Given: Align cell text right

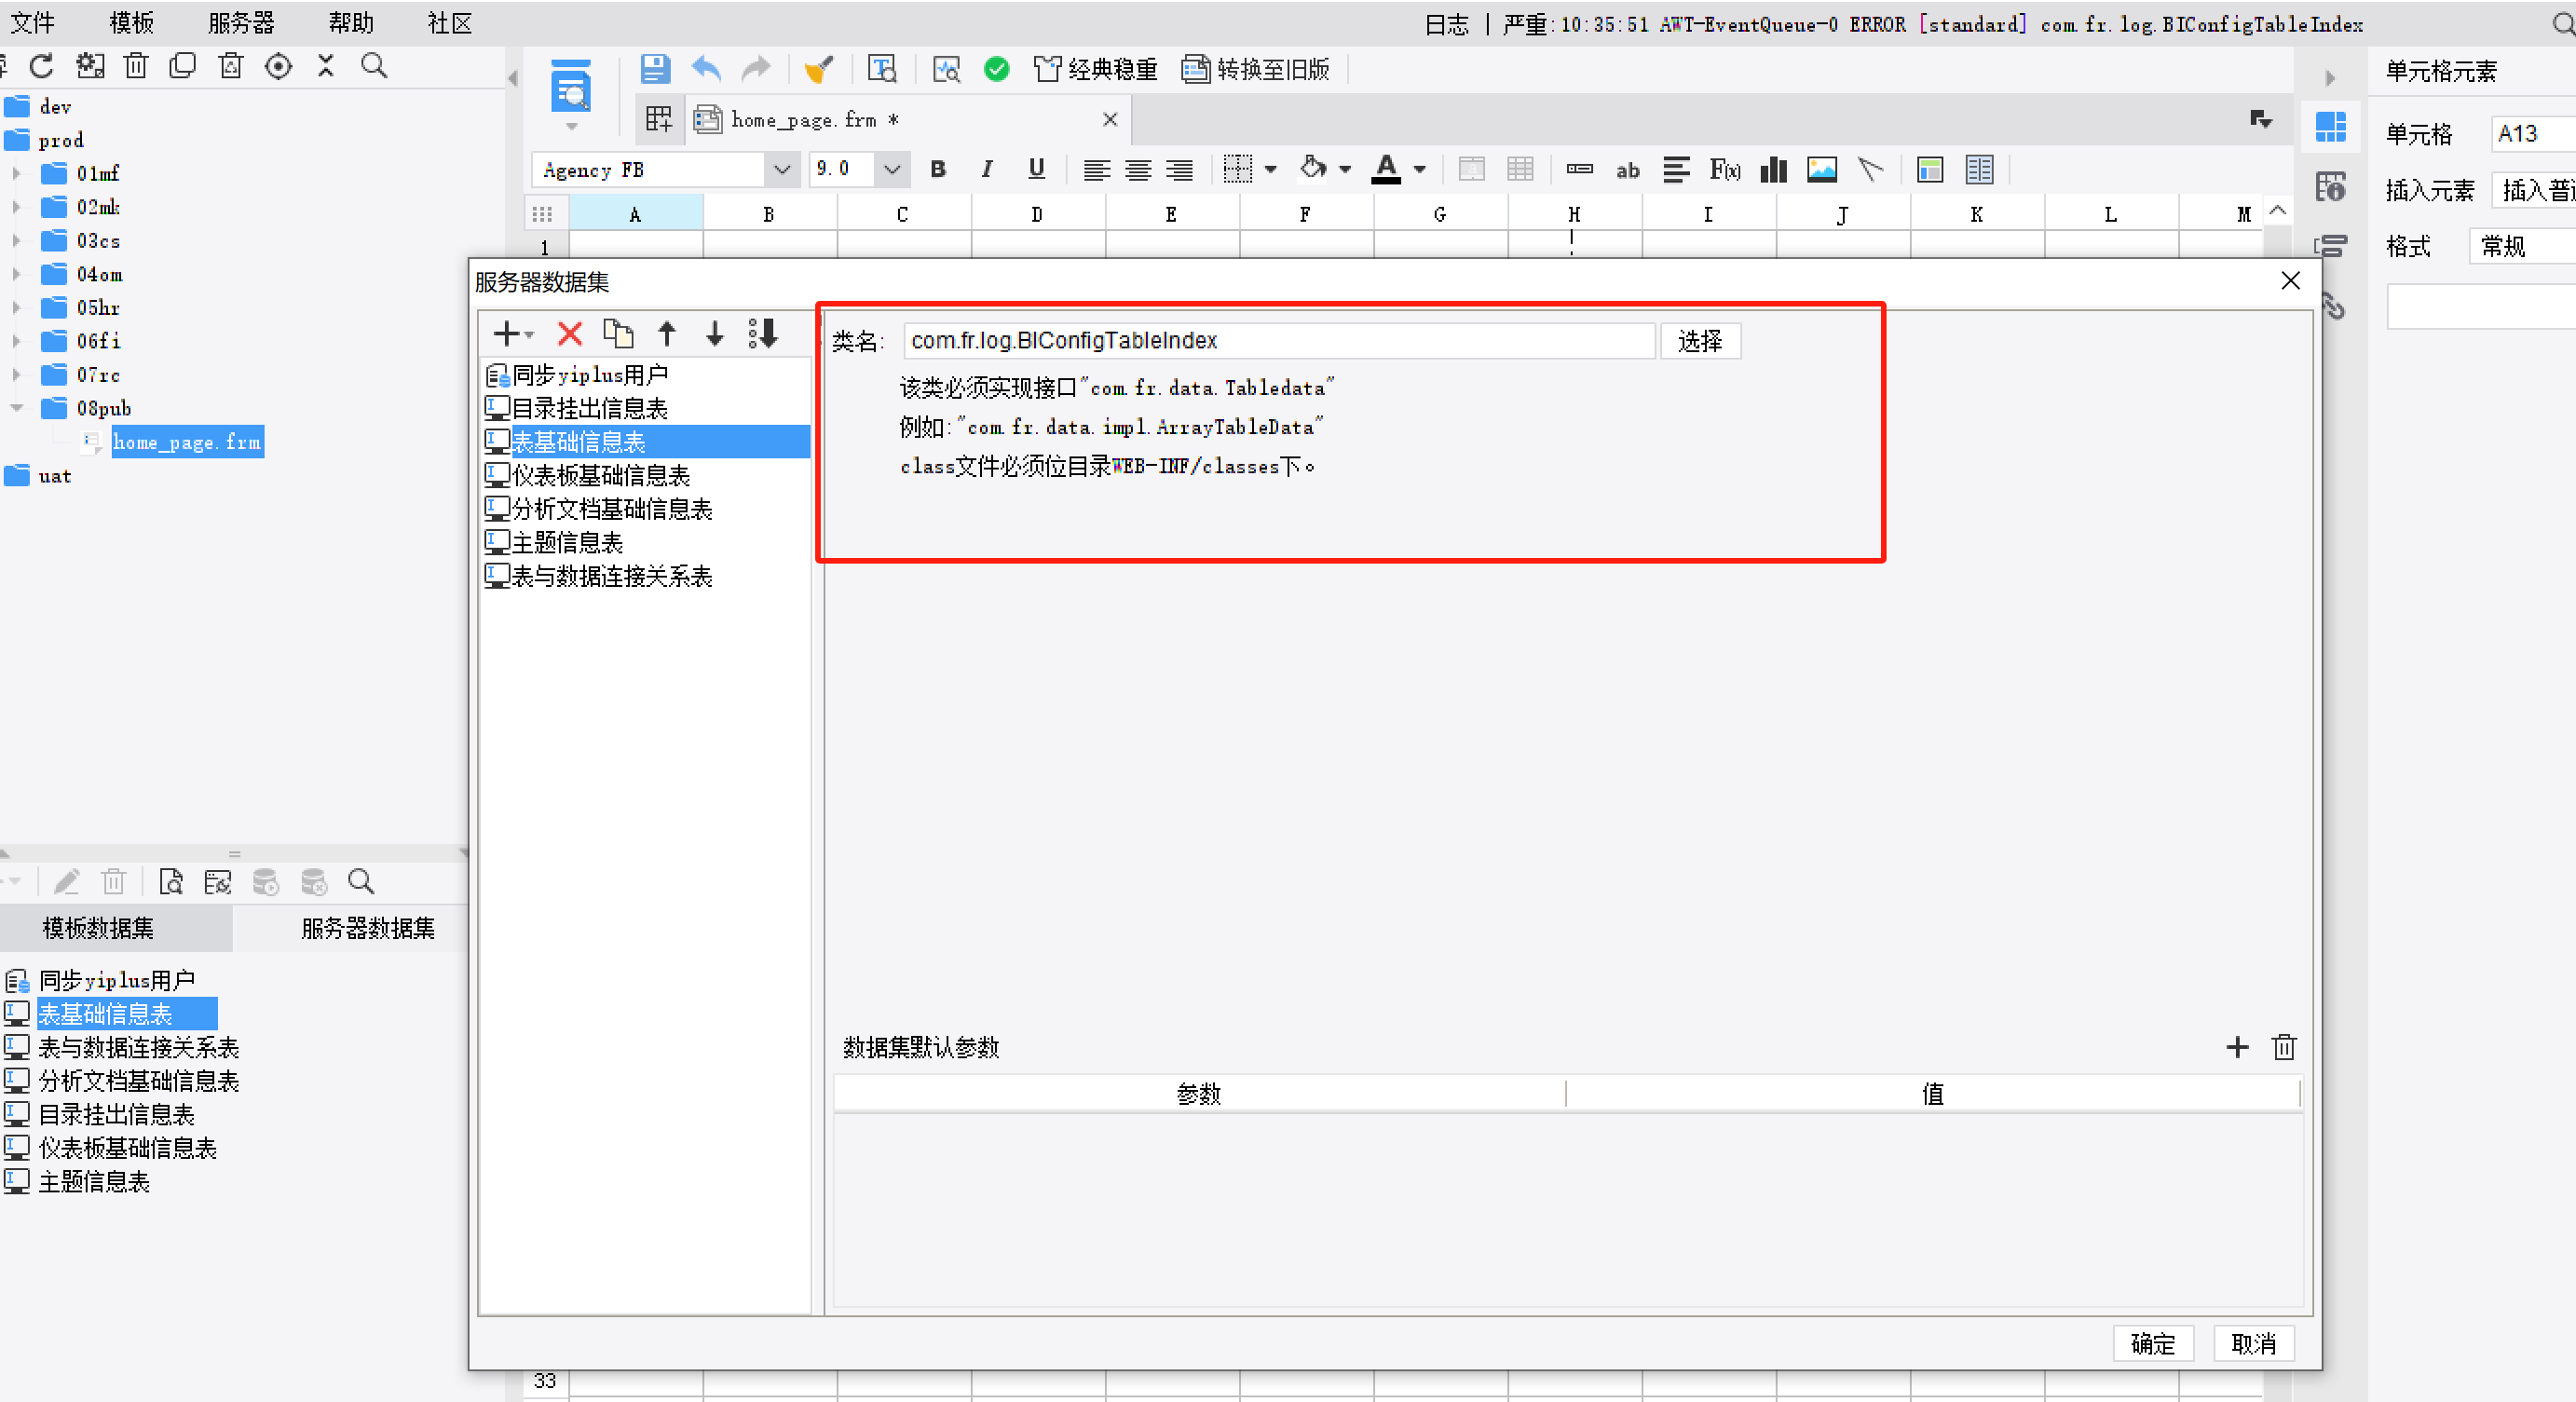Looking at the screenshot, I should pyautogui.click(x=1179, y=170).
